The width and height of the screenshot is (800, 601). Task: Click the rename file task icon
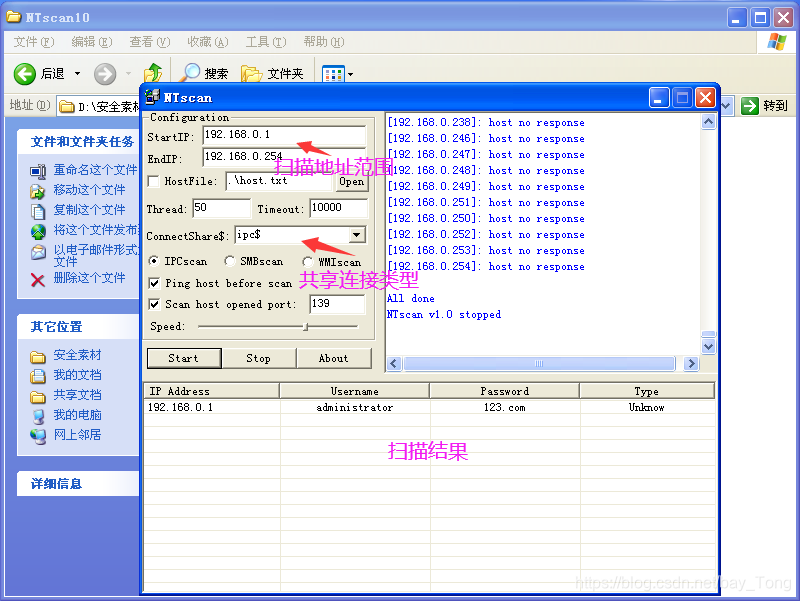(38, 171)
